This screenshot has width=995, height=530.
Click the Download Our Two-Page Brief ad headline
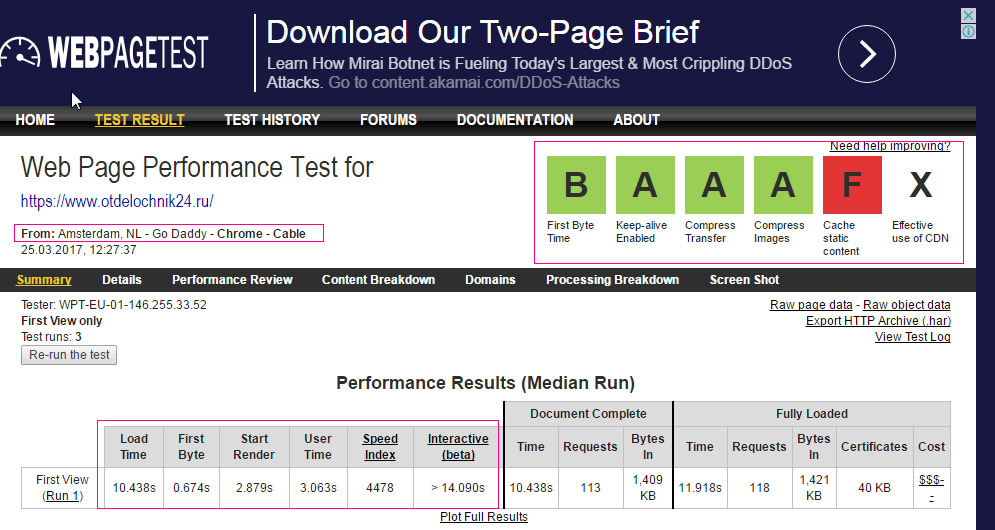(x=483, y=32)
